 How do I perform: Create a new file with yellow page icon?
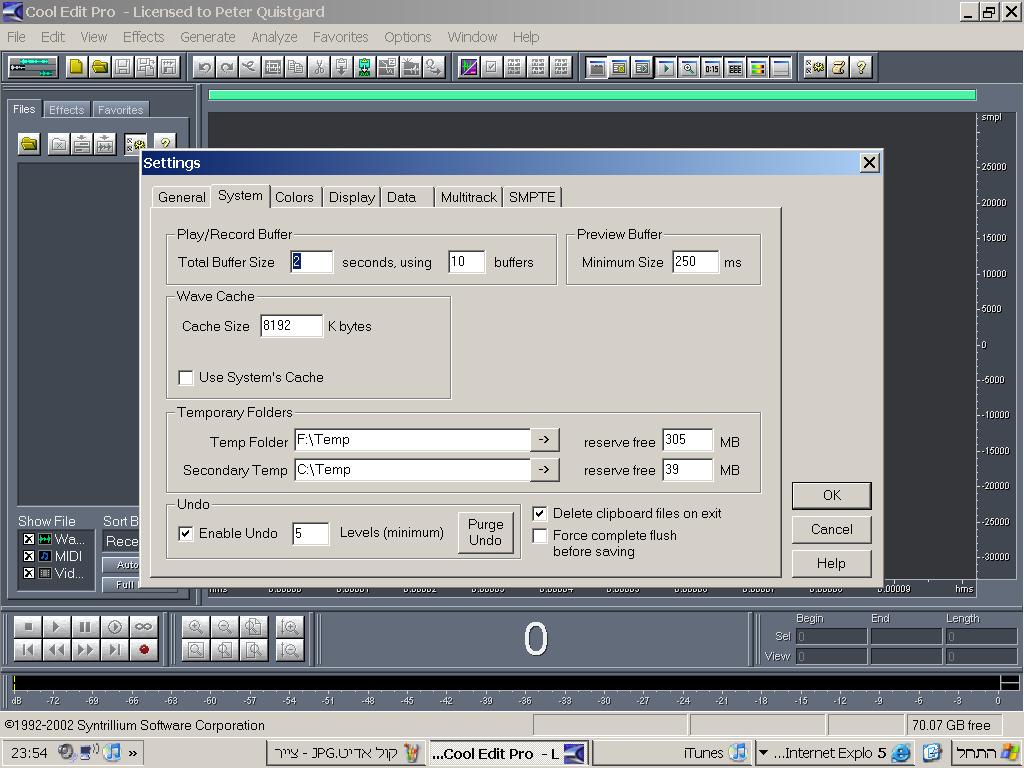(76, 67)
